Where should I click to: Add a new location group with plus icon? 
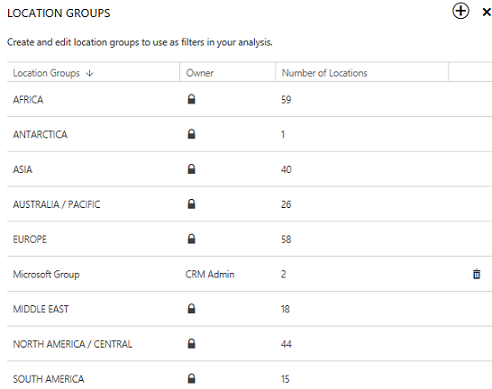pos(461,11)
